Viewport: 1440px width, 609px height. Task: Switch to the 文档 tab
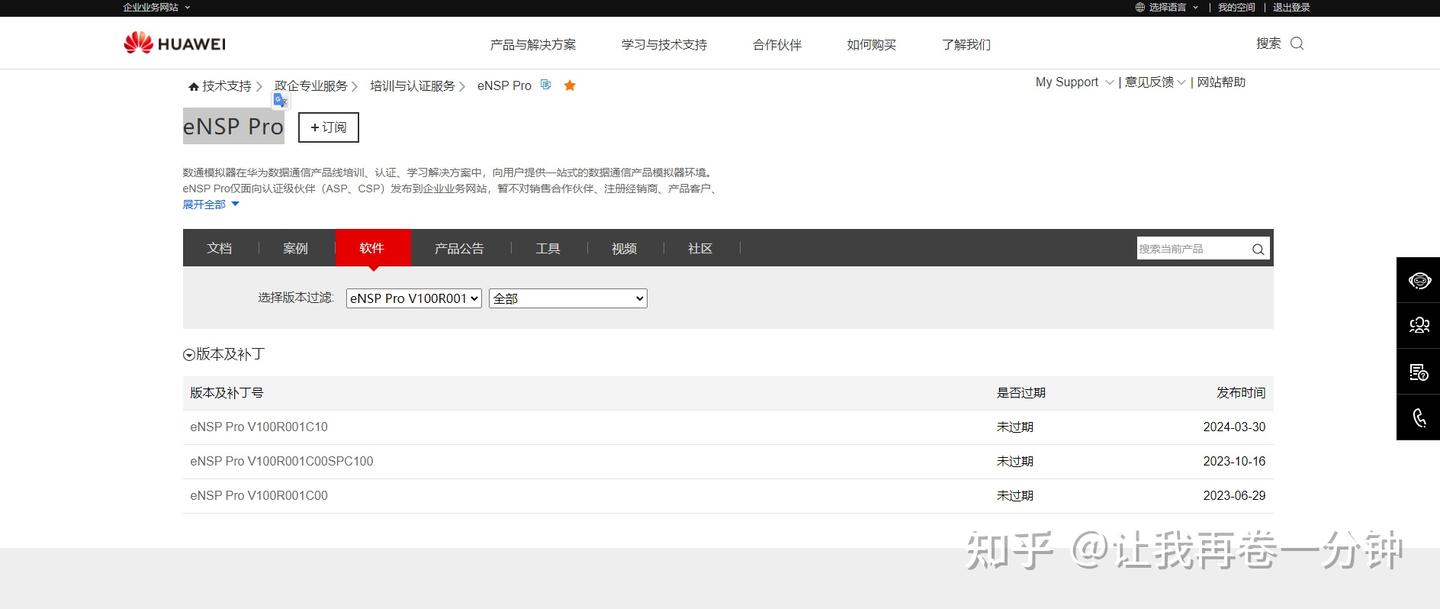pyautogui.click(x=219, y=247)
